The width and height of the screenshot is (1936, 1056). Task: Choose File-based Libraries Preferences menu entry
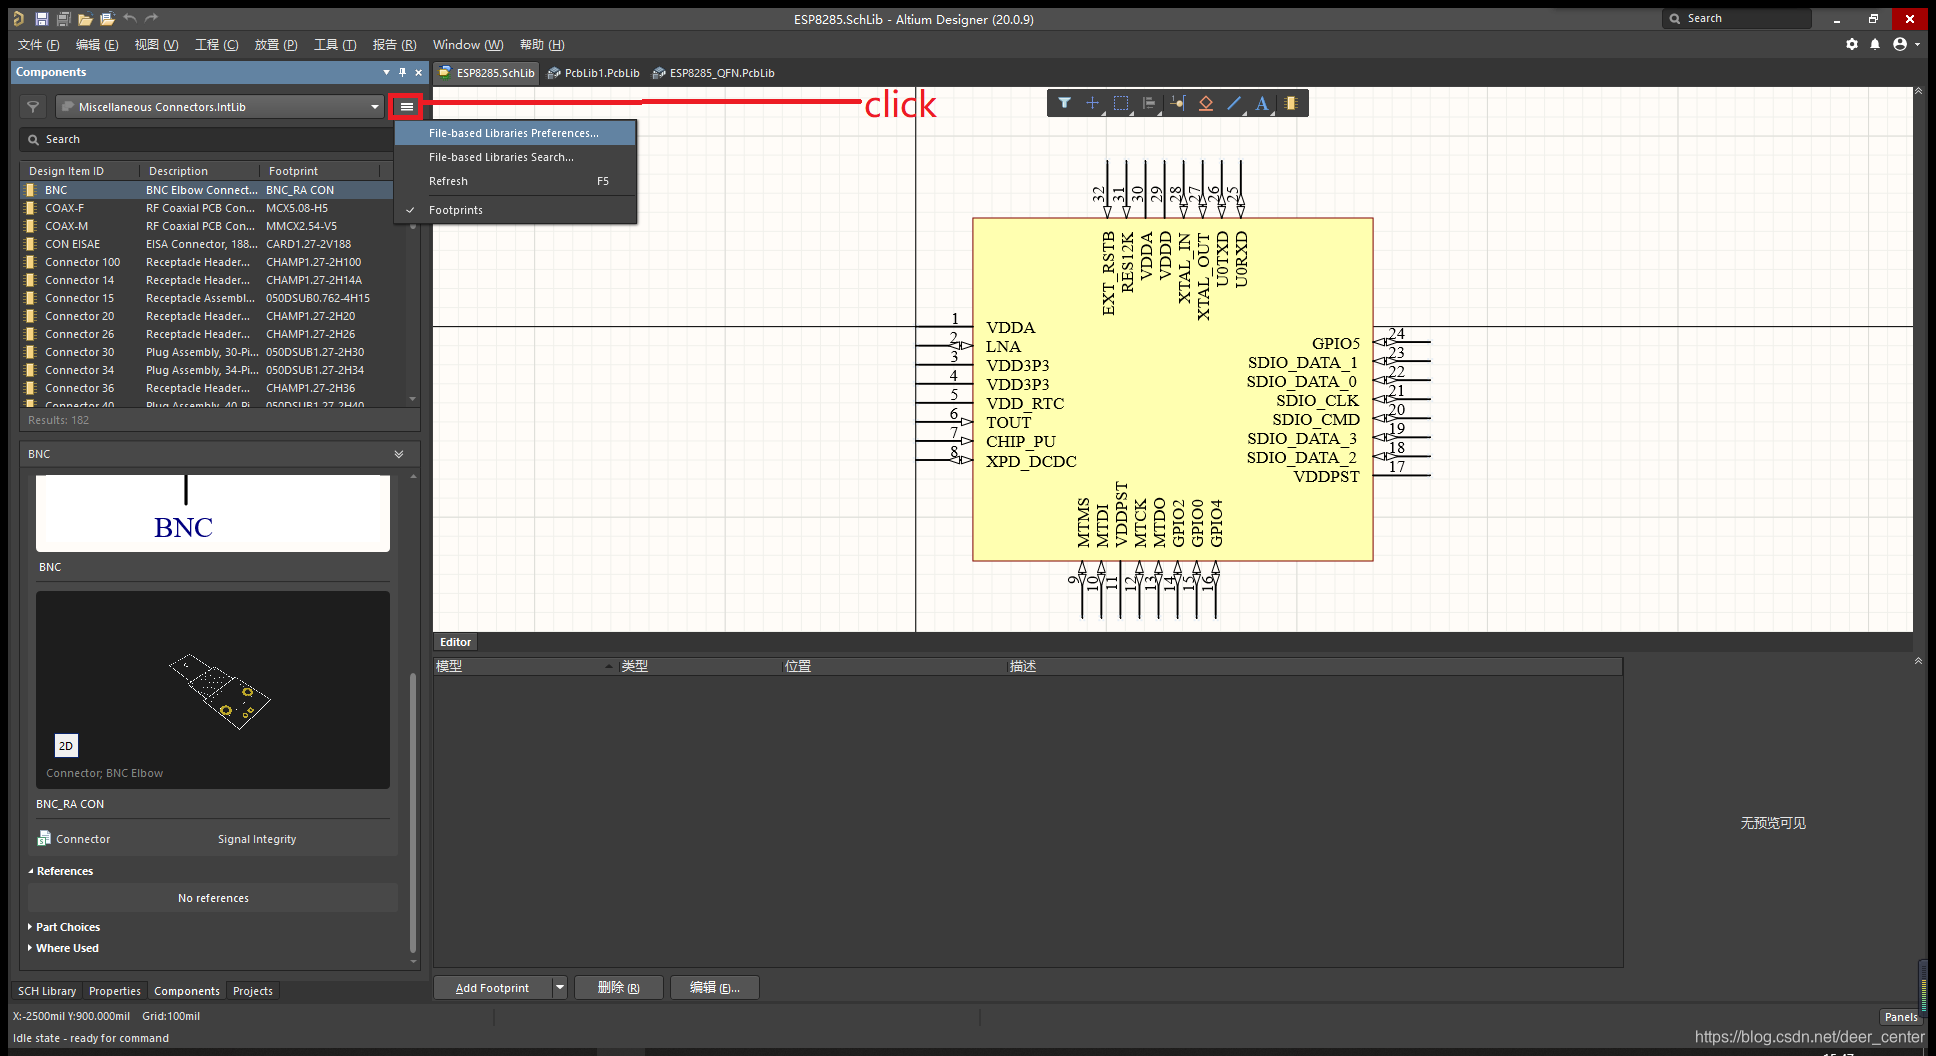click(x=513, y=133)
